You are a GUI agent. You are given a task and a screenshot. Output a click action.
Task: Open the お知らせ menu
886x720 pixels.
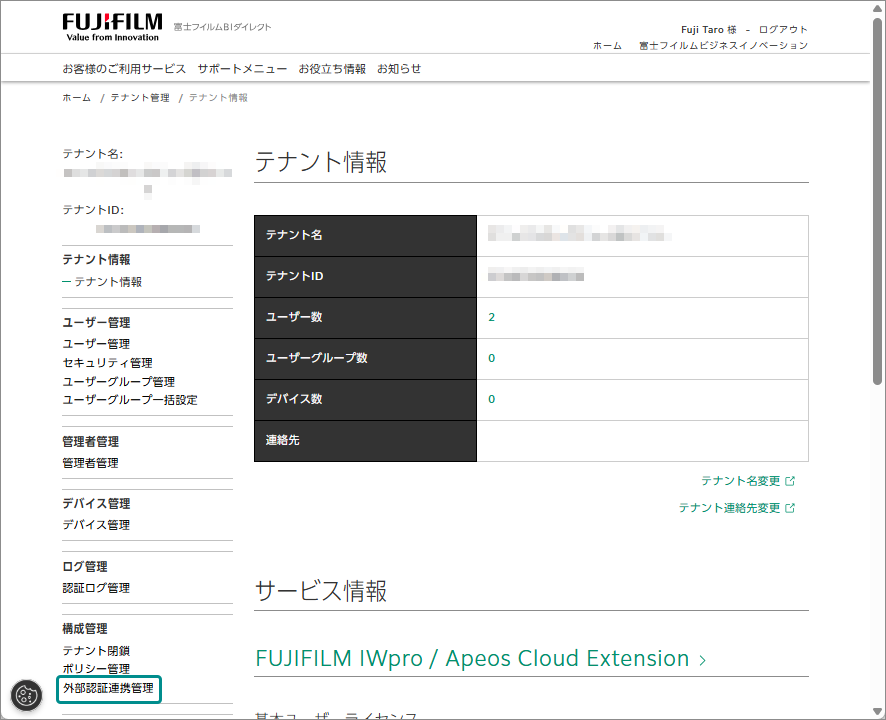pos(399,69)
